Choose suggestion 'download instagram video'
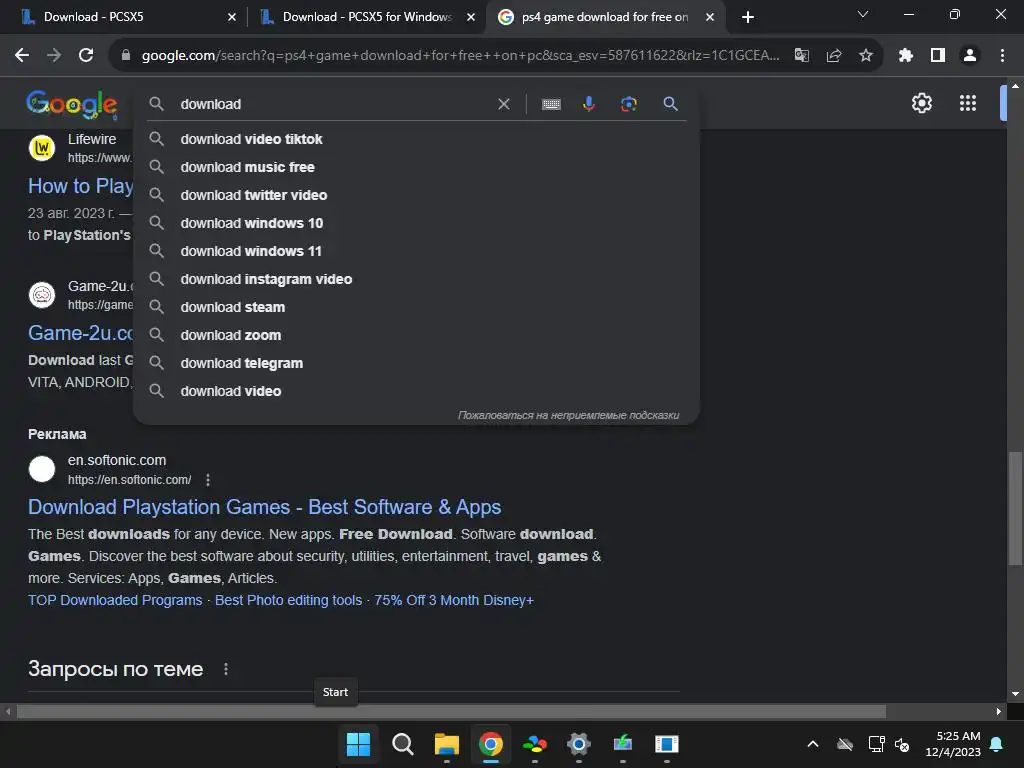1024x768 pixels. click(x=416, y=280)
